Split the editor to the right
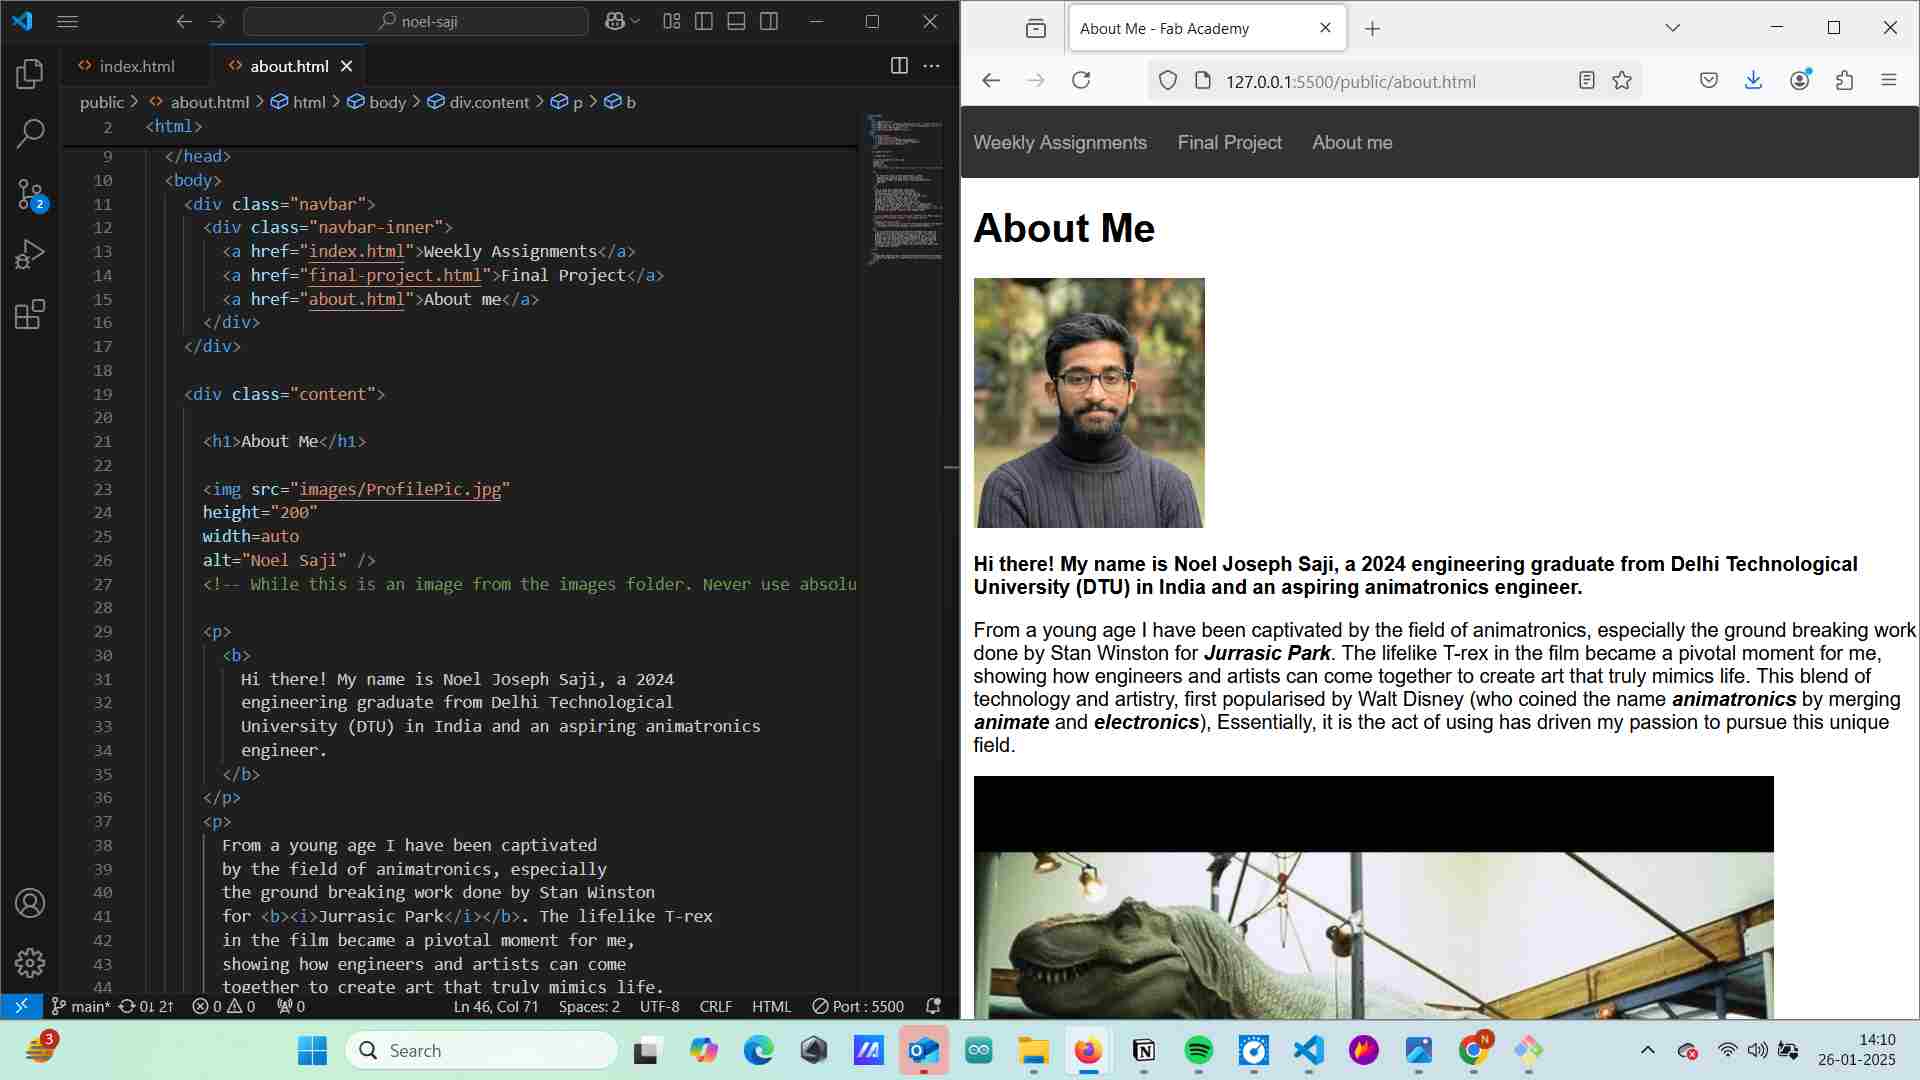Screen dimensions: 1920x1080 (x=899, y=66)
